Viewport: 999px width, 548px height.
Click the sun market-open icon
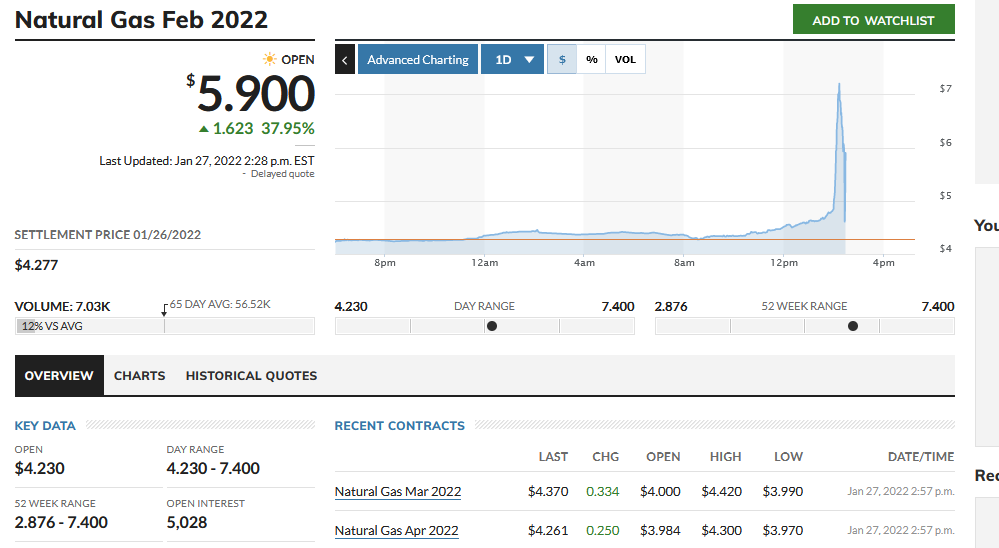(x=270, y=59)
